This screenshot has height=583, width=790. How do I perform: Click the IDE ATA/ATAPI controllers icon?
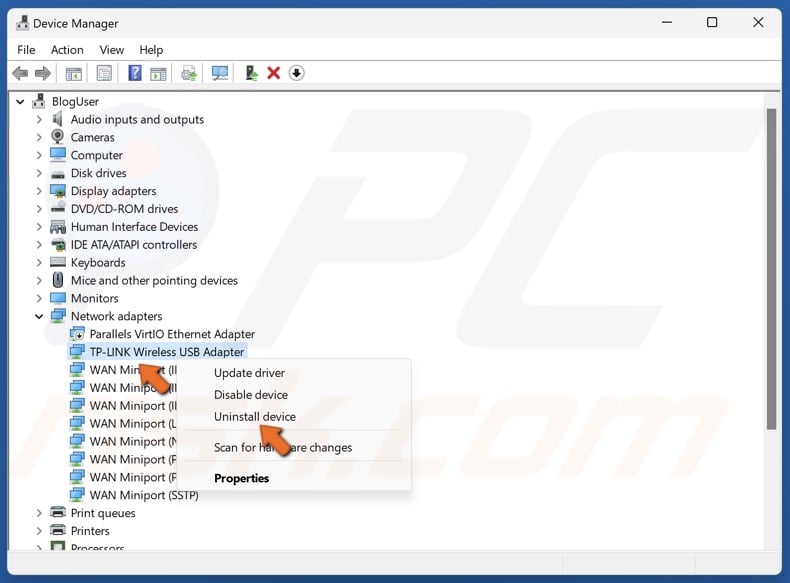[x=58, y=245]
